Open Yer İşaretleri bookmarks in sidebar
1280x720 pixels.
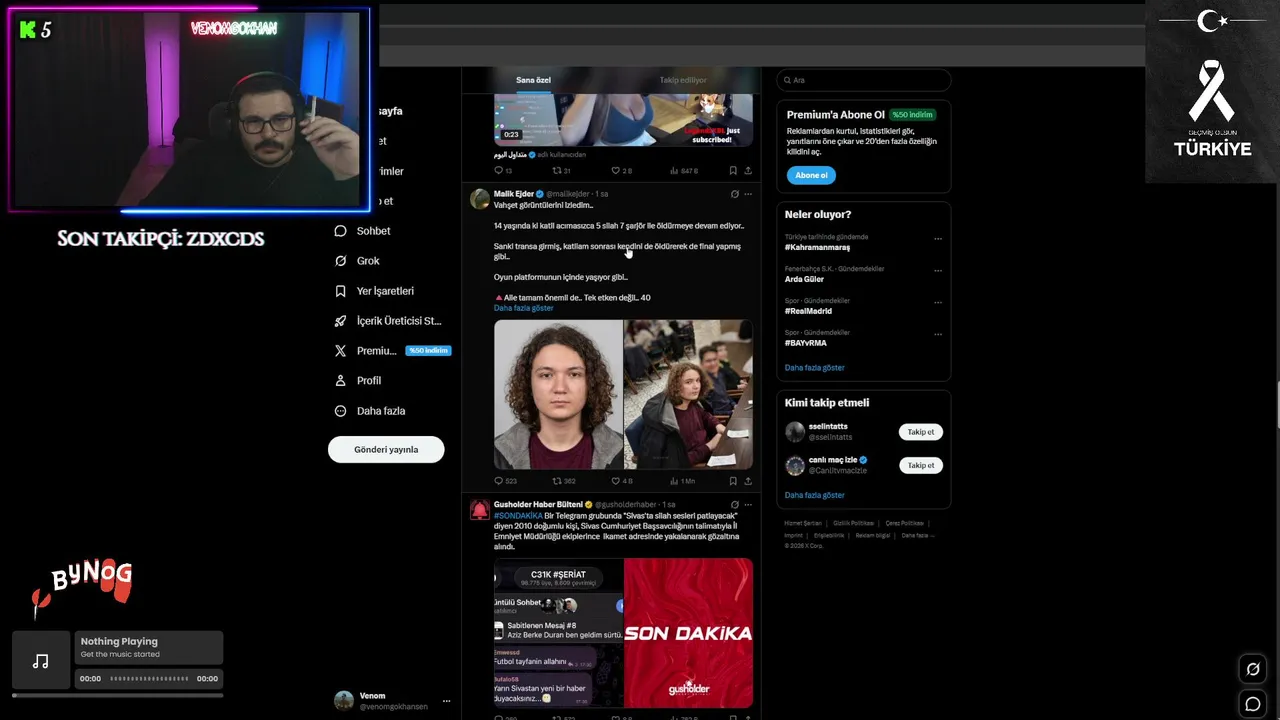click(374, 291)
